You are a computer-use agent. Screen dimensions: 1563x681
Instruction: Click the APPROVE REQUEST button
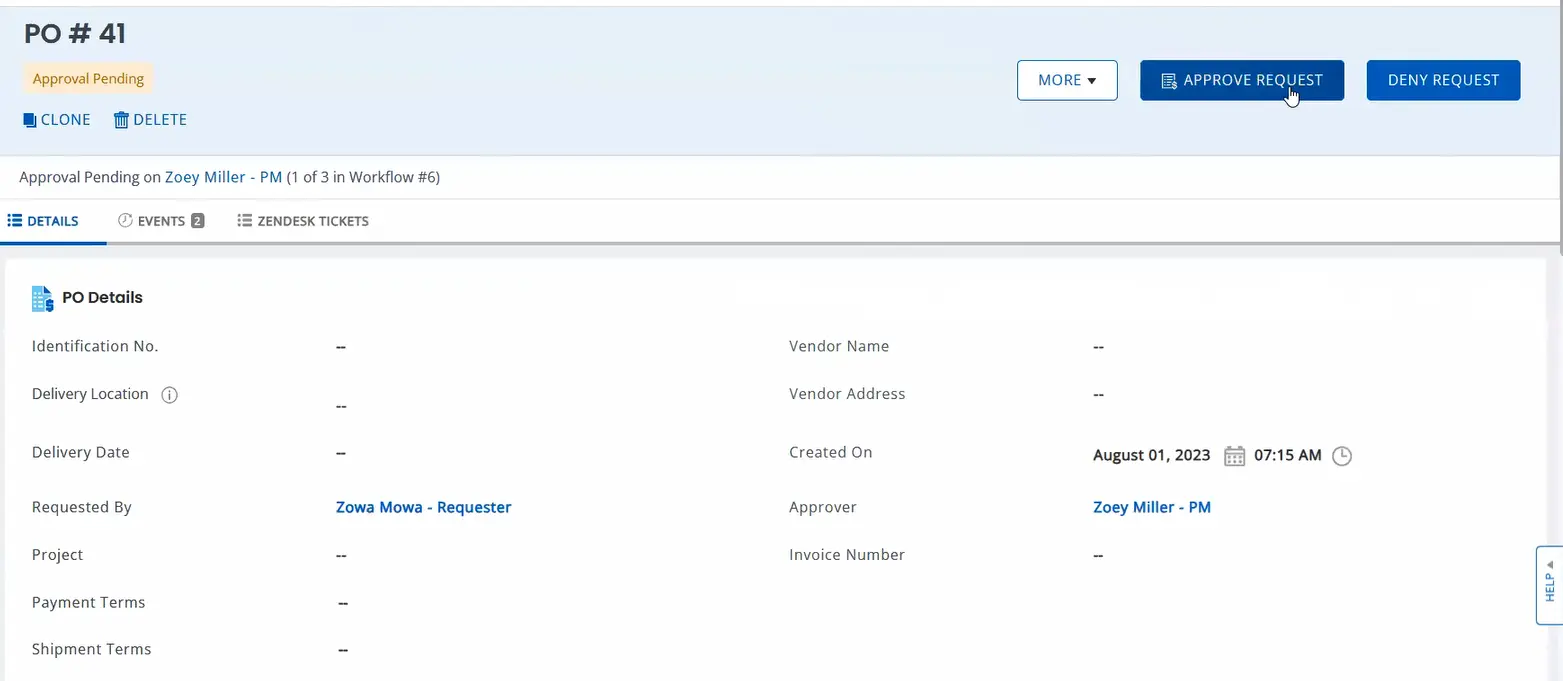pos(1242,80)
